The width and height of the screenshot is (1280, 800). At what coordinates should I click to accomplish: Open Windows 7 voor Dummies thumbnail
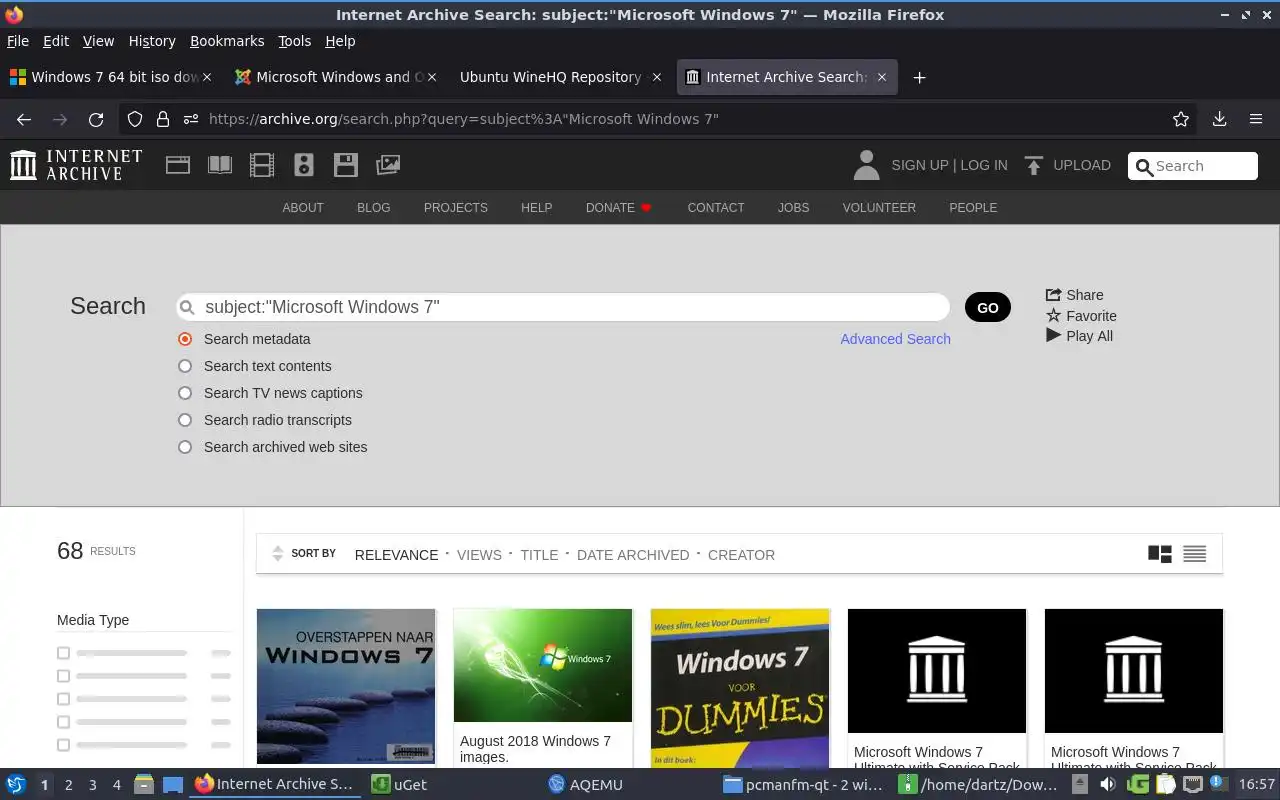[x=740, y=688]
